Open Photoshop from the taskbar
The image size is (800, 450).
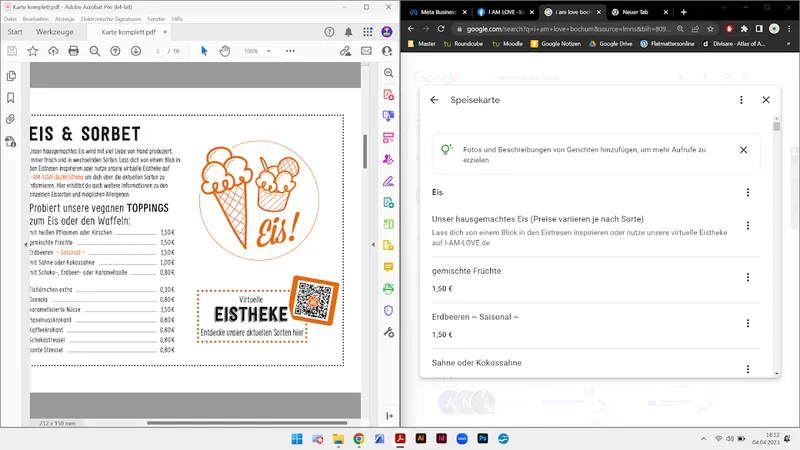click(482, 439)
